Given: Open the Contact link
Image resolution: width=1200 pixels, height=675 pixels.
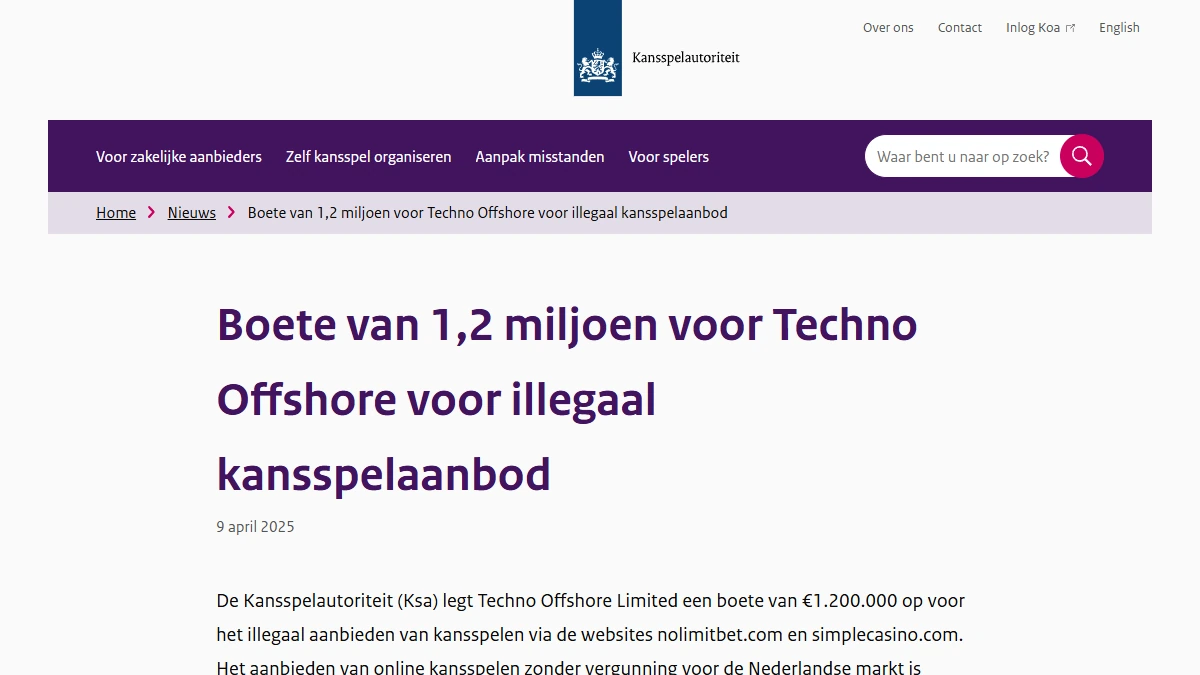Looking at the screenshot, I should pyautogui.click(x=960, y=28).
